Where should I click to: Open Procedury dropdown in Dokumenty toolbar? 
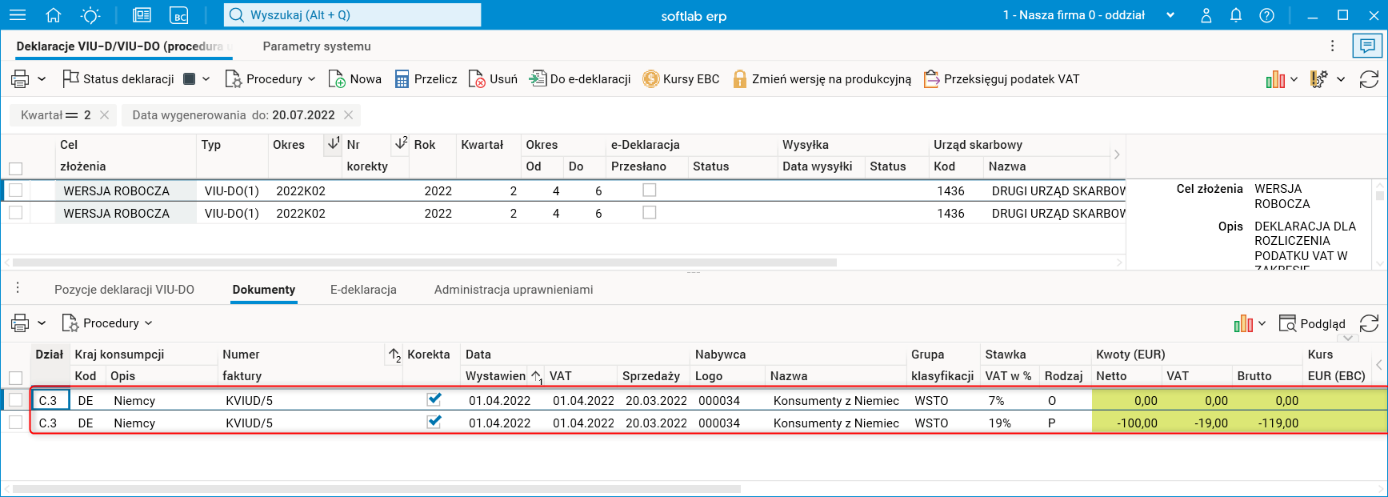coord(107,323)
